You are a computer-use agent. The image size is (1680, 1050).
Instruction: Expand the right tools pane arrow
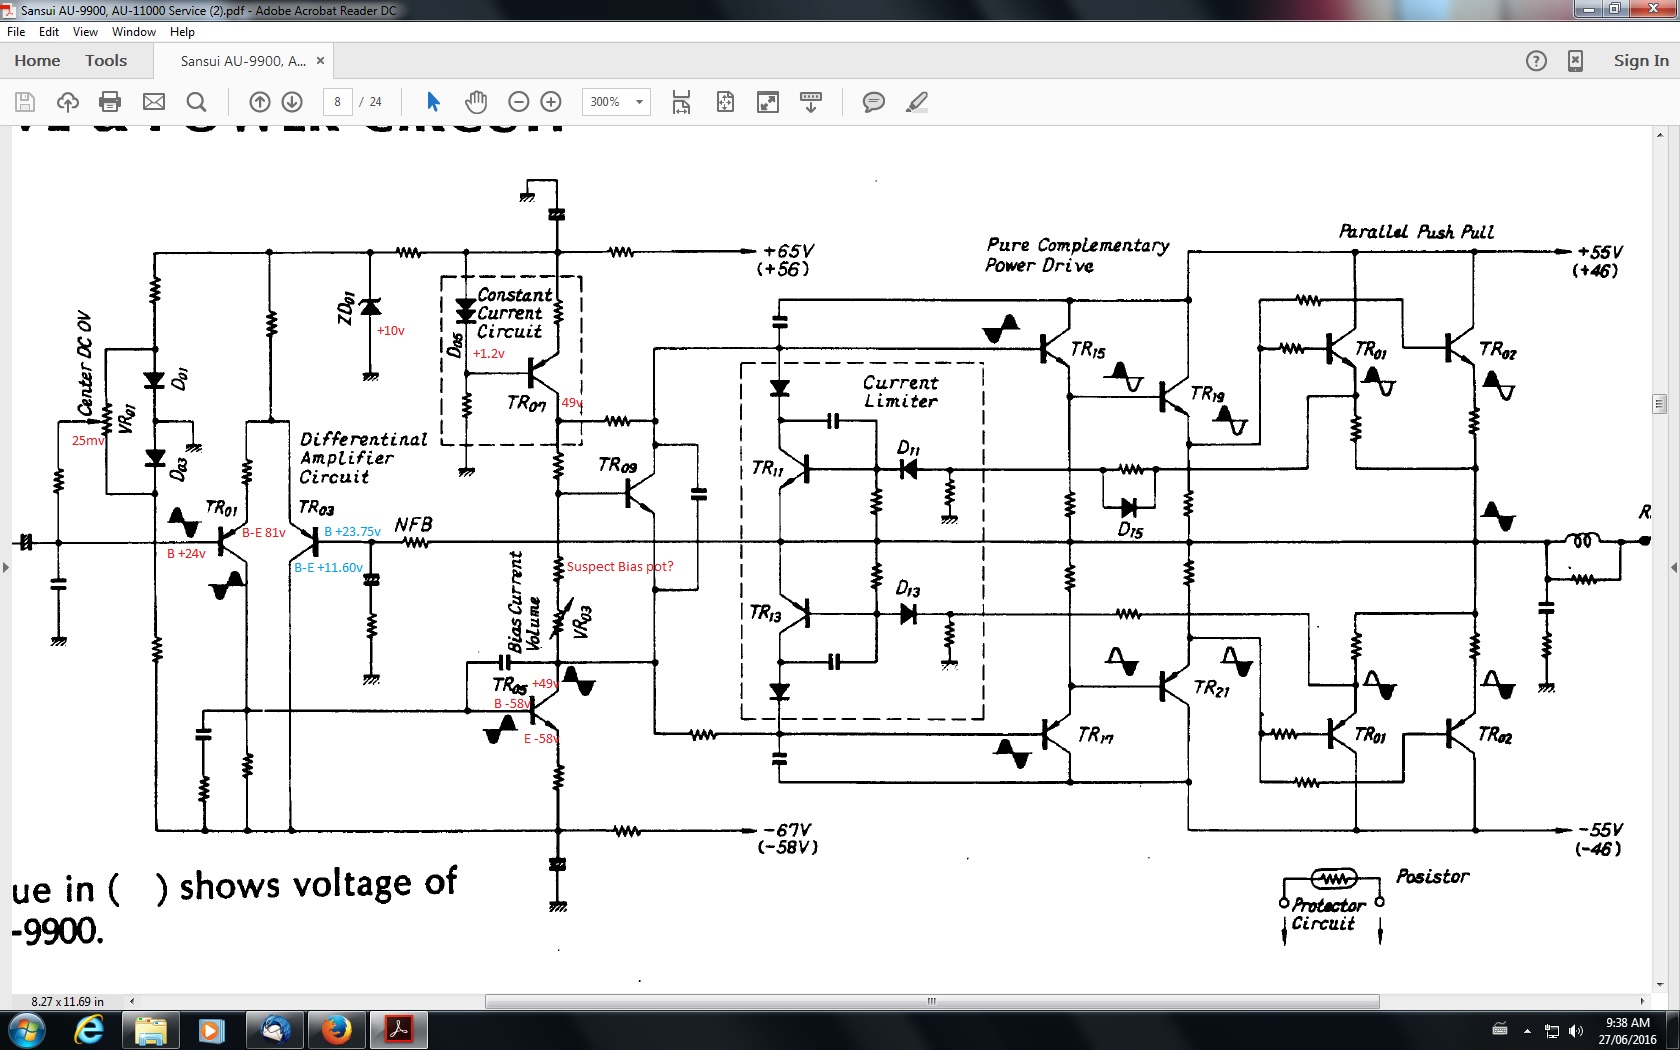coord(1674,567)
